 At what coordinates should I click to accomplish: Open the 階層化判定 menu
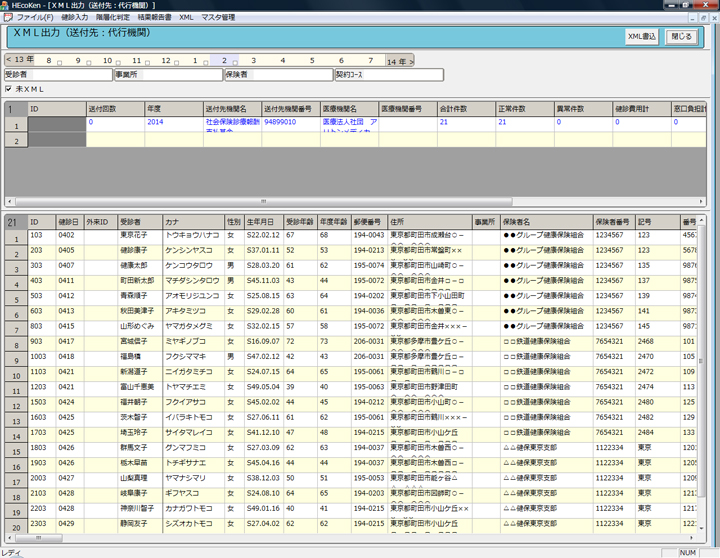coord(114,18)
